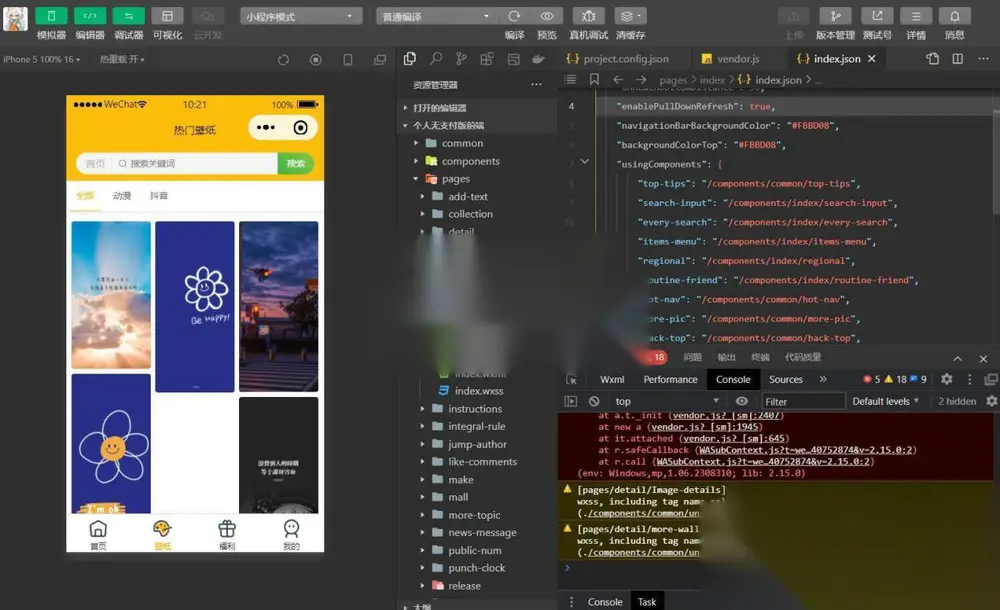The height and width of the screenshot is (610, 1000).
Task: Open the 普通编译 compile mode dropdown
Action: [436, 16]
